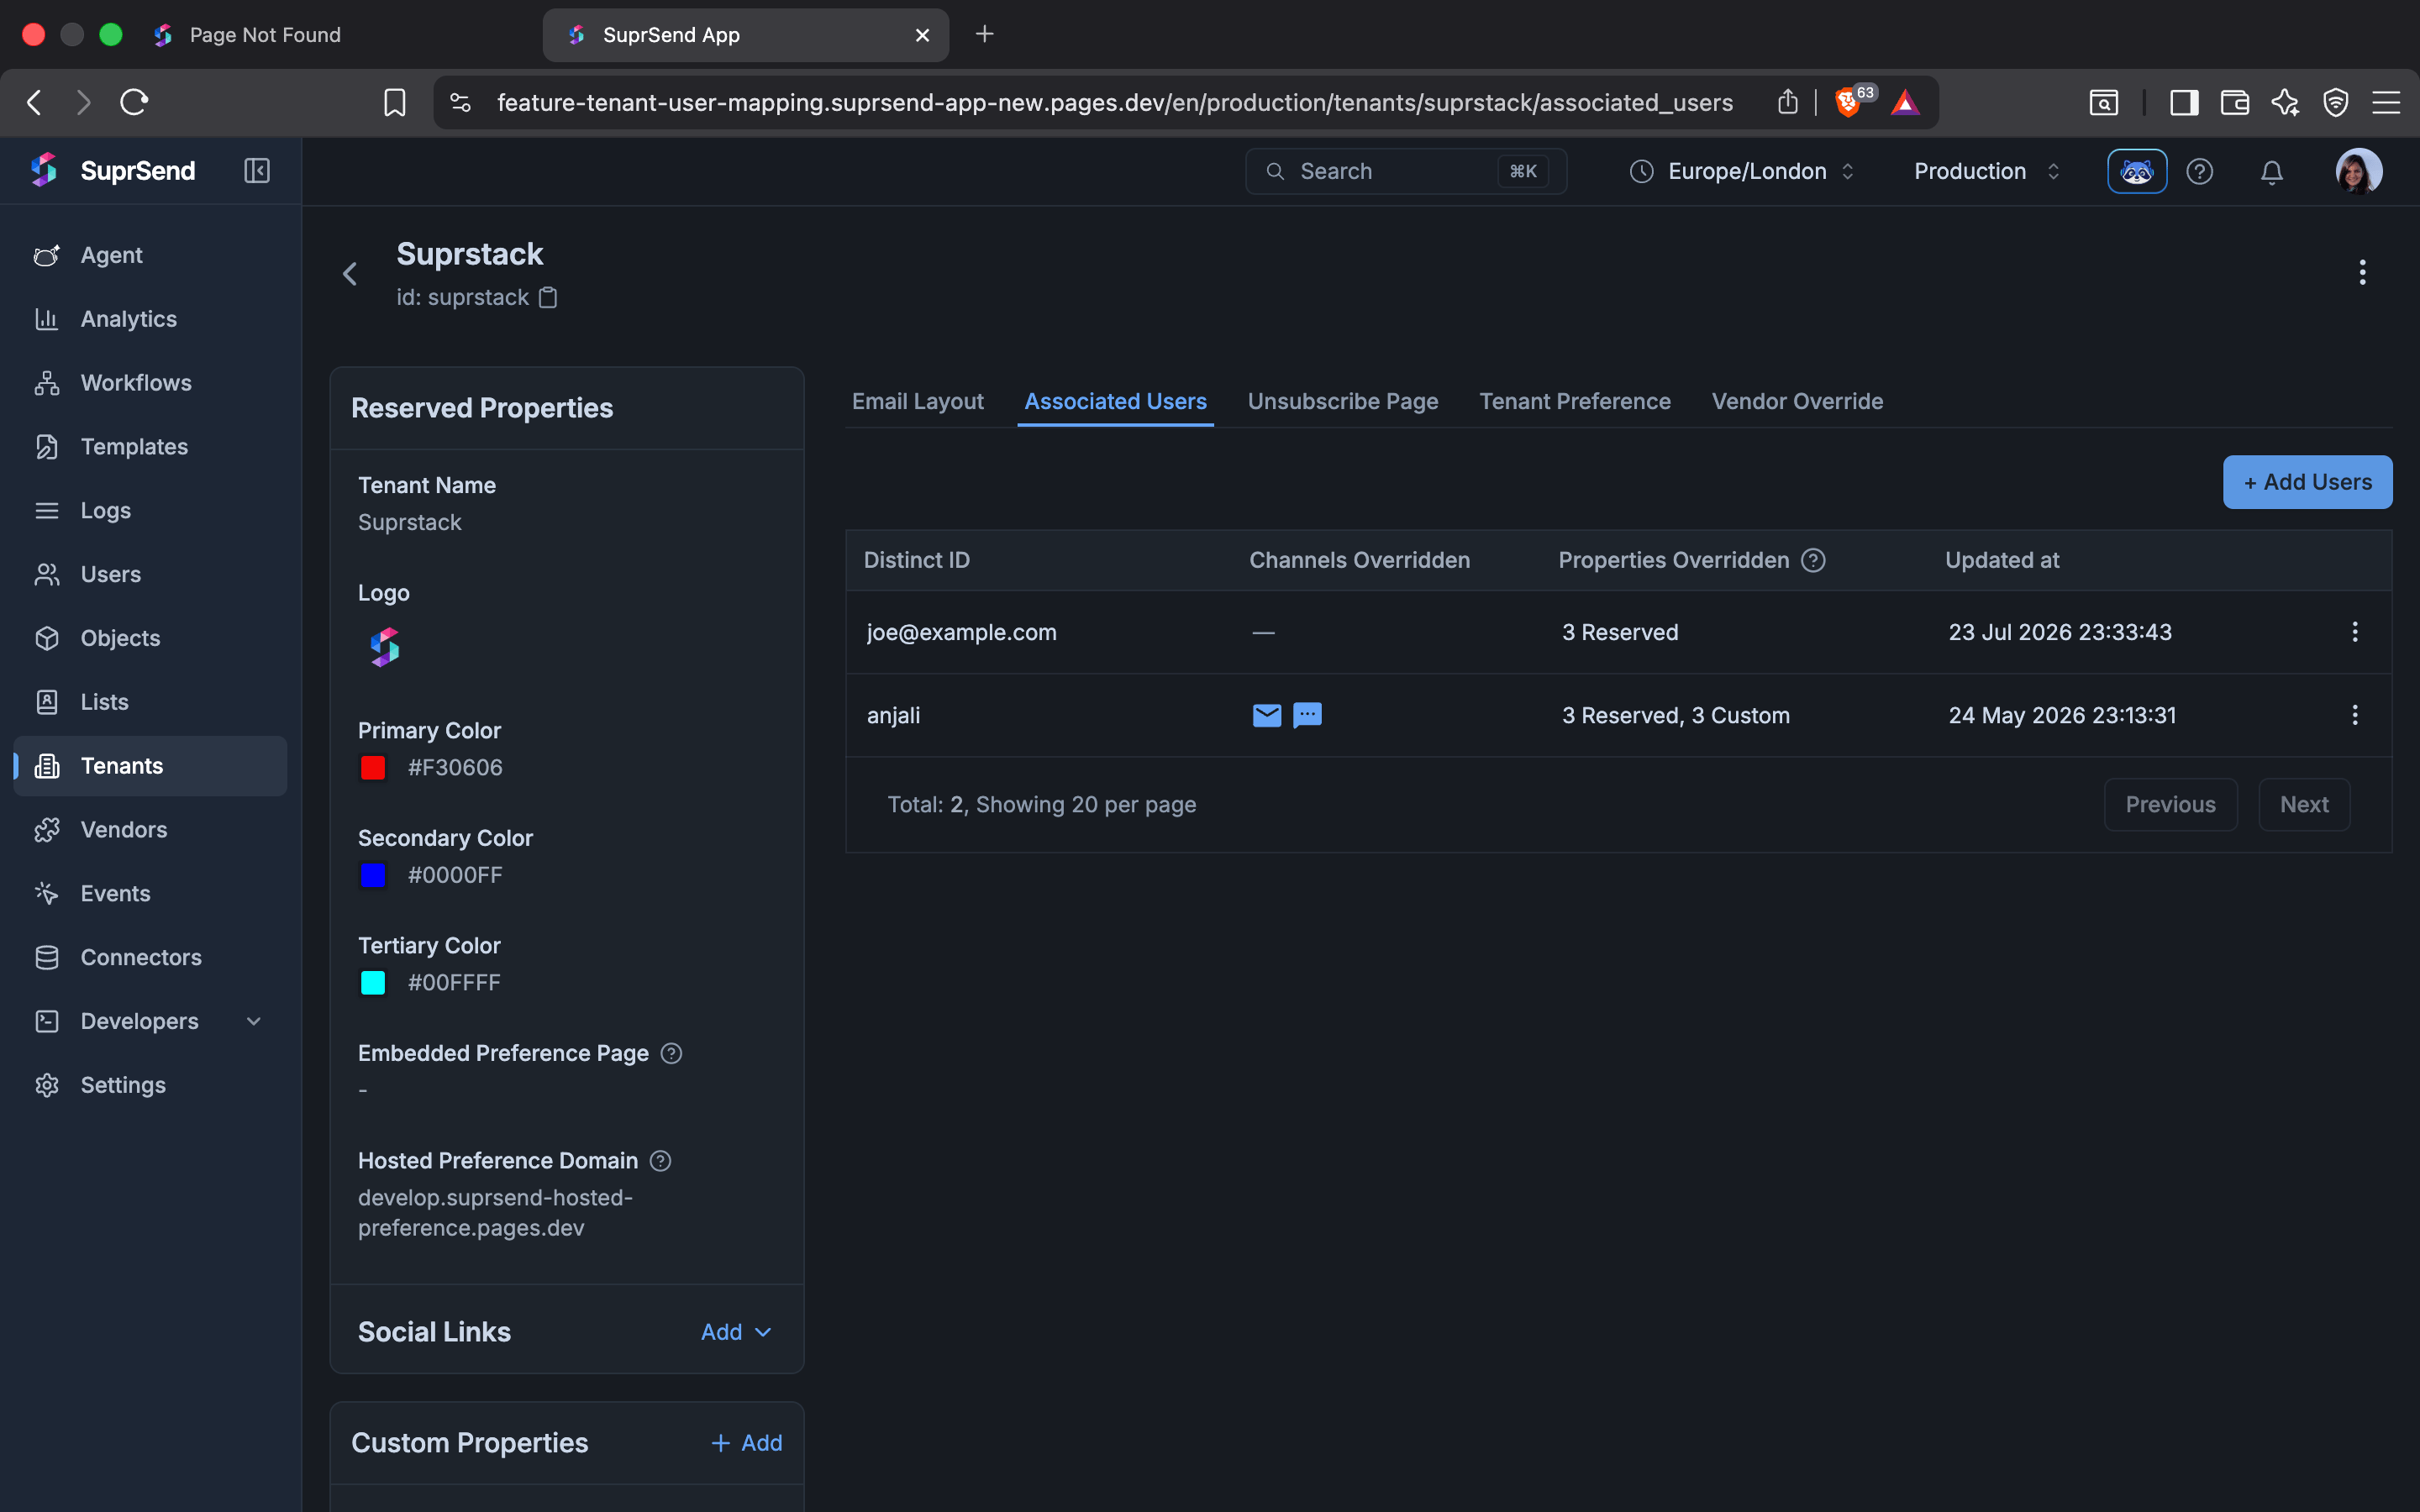This screenshot has height=1512, width=2420.
Task: Click the Suprstack tenant logo
Action: (x=385, y=648)
